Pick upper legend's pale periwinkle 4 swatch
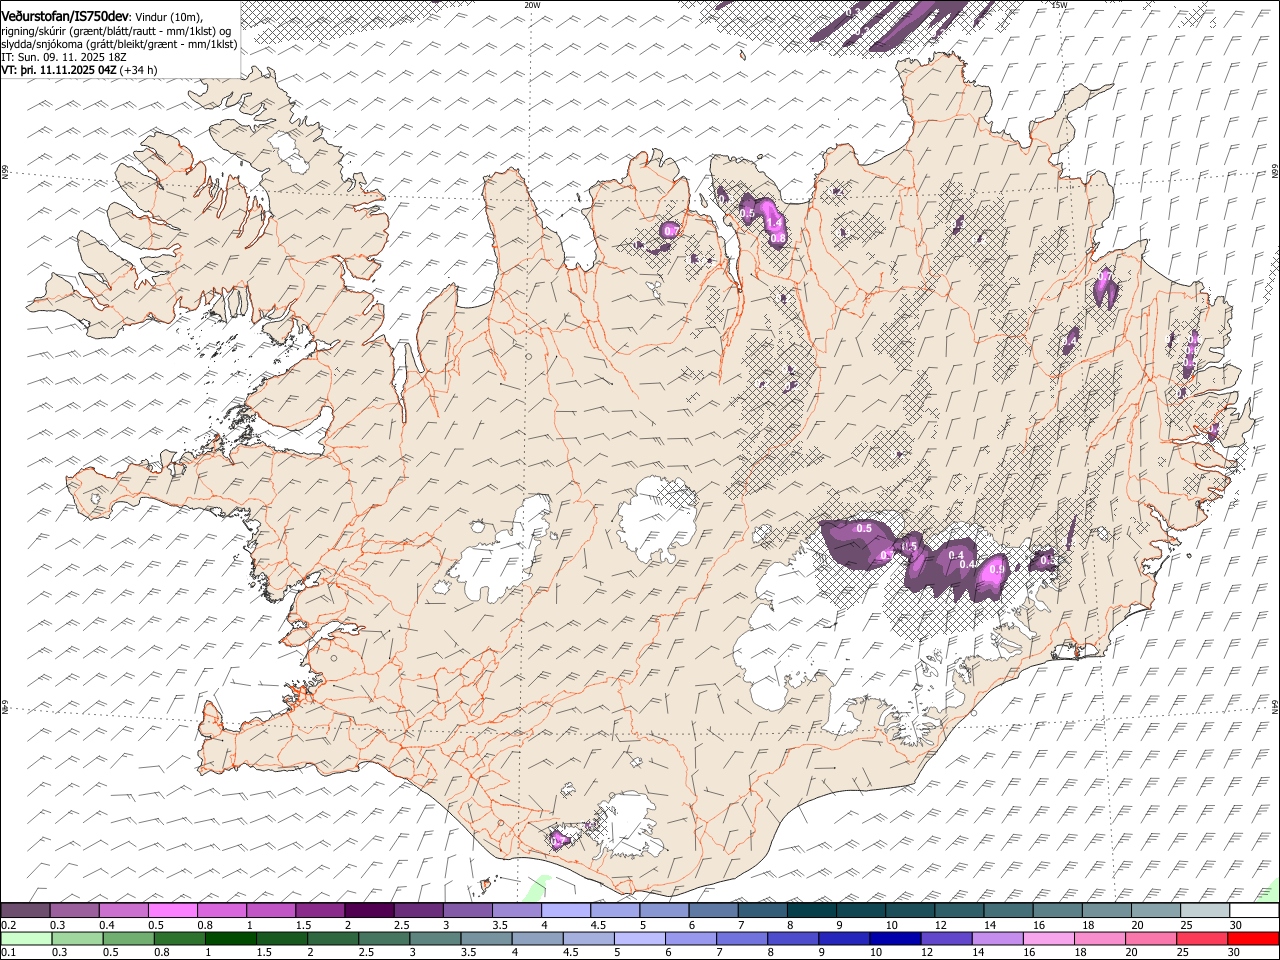This screenshot has width=1280, height=960. click(565, 911)
